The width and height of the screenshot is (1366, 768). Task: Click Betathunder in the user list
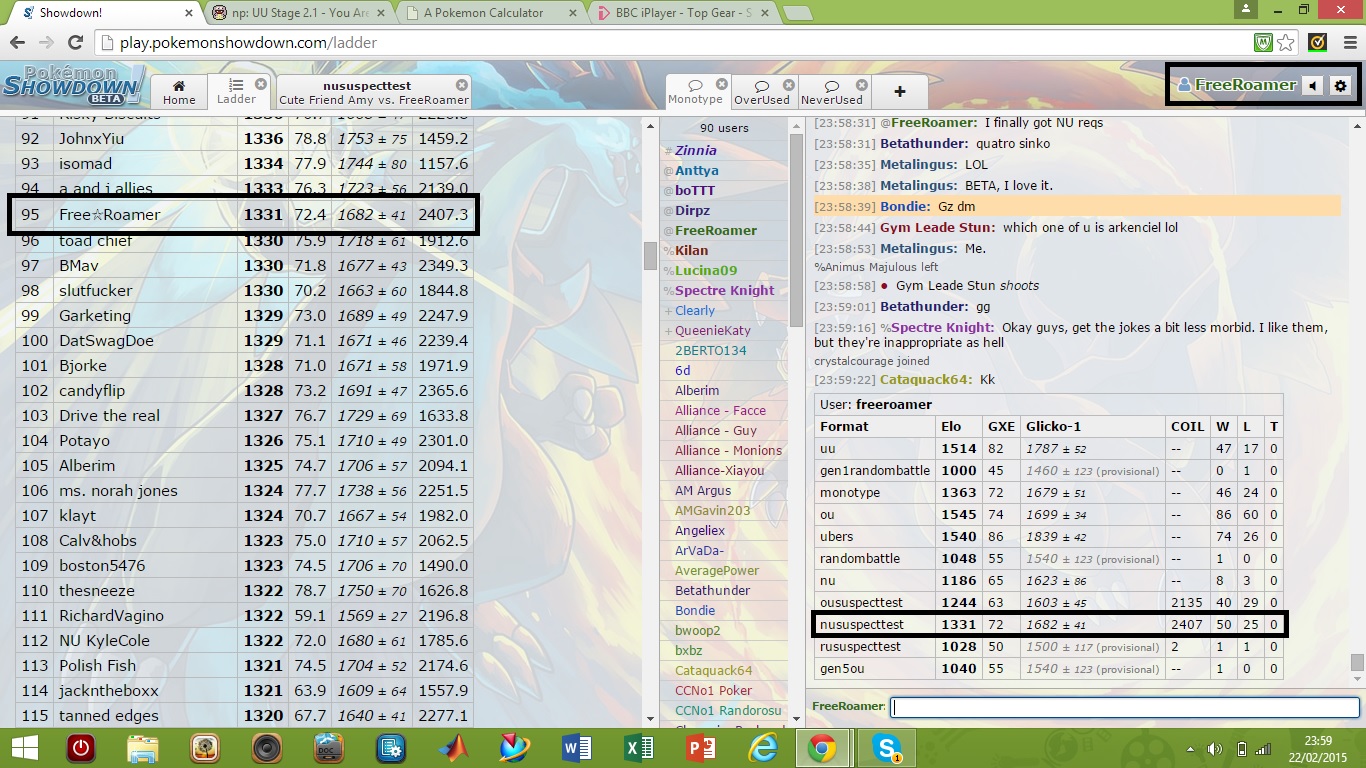coord(712,590)
